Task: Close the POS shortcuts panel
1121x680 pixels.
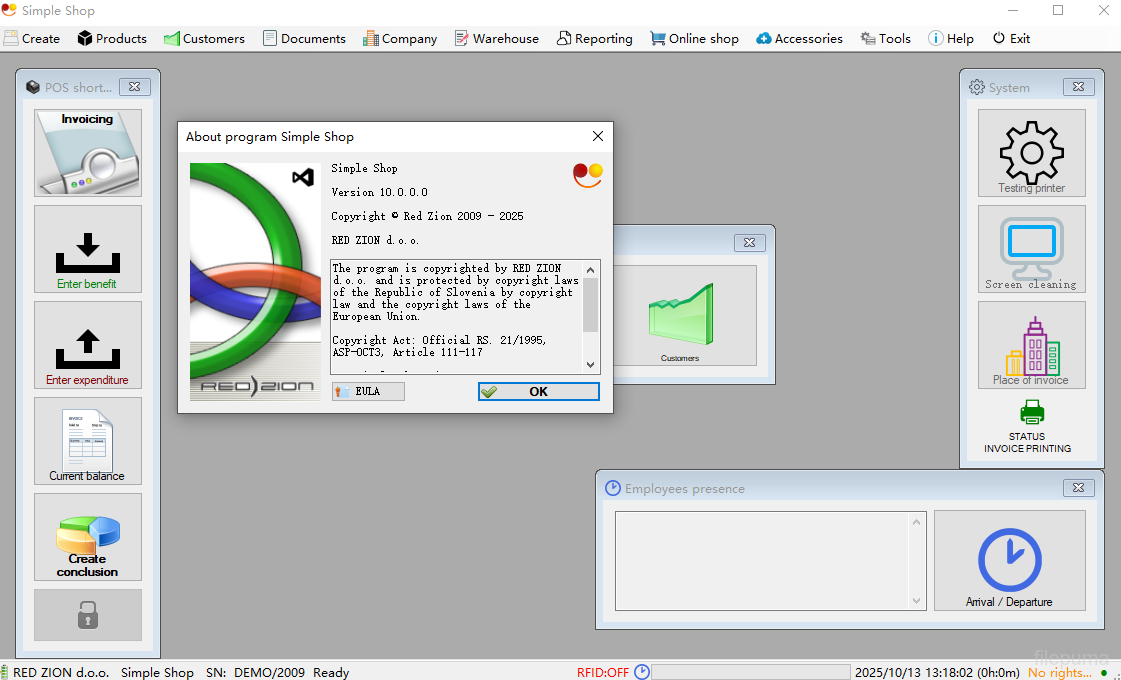Action: coord(134,87)
